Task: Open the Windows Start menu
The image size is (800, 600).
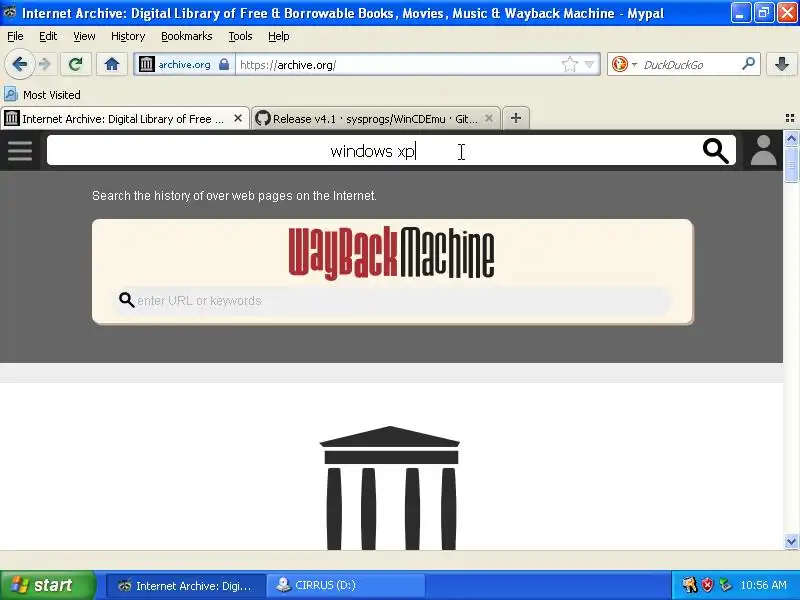Action: tap(48, 585)
